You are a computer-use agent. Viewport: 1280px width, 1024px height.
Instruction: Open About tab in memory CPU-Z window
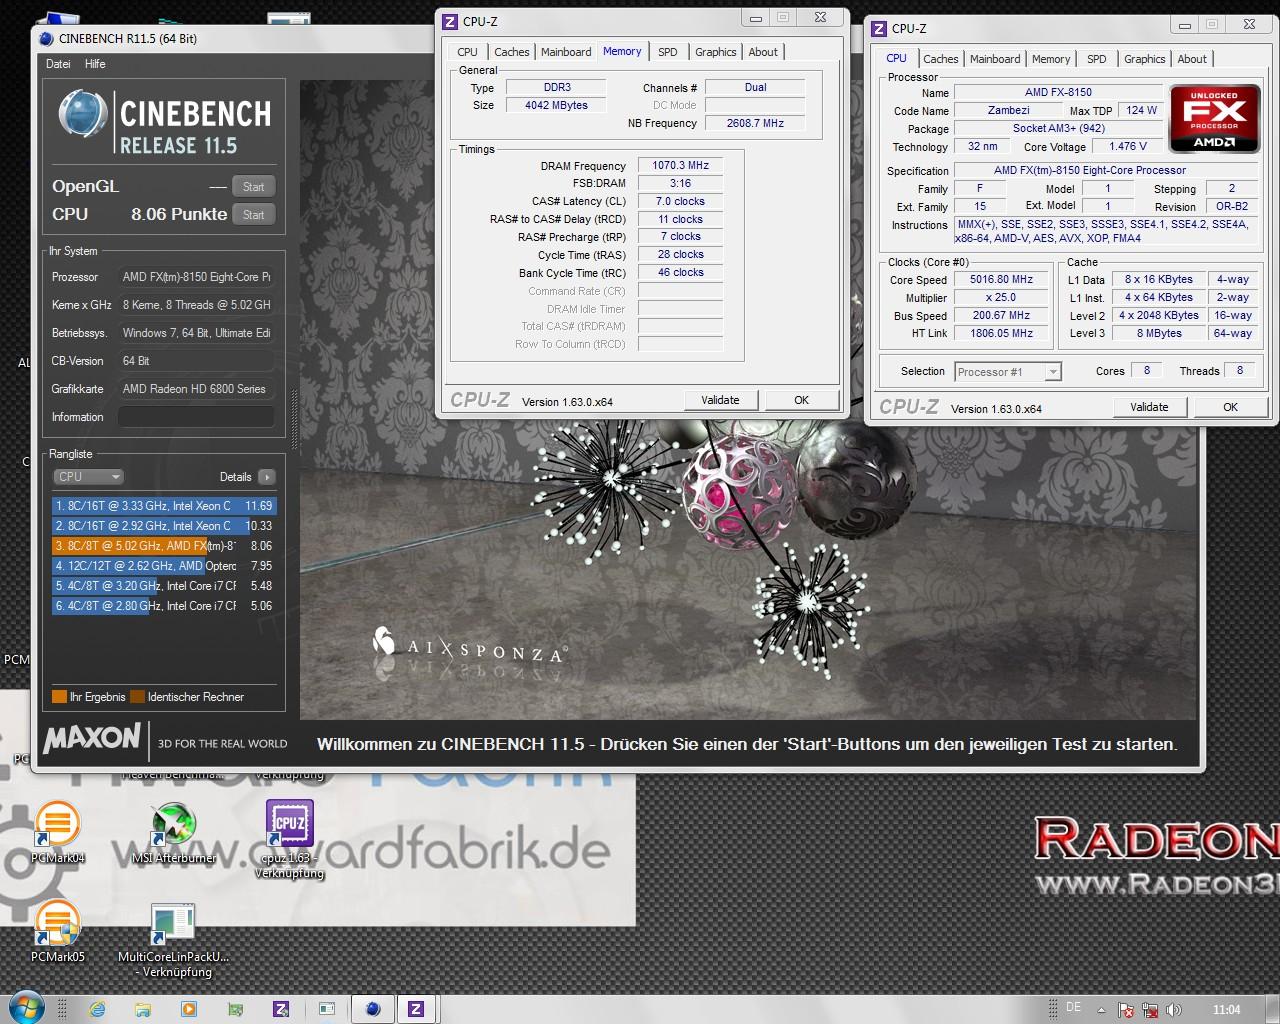(763, 52)
